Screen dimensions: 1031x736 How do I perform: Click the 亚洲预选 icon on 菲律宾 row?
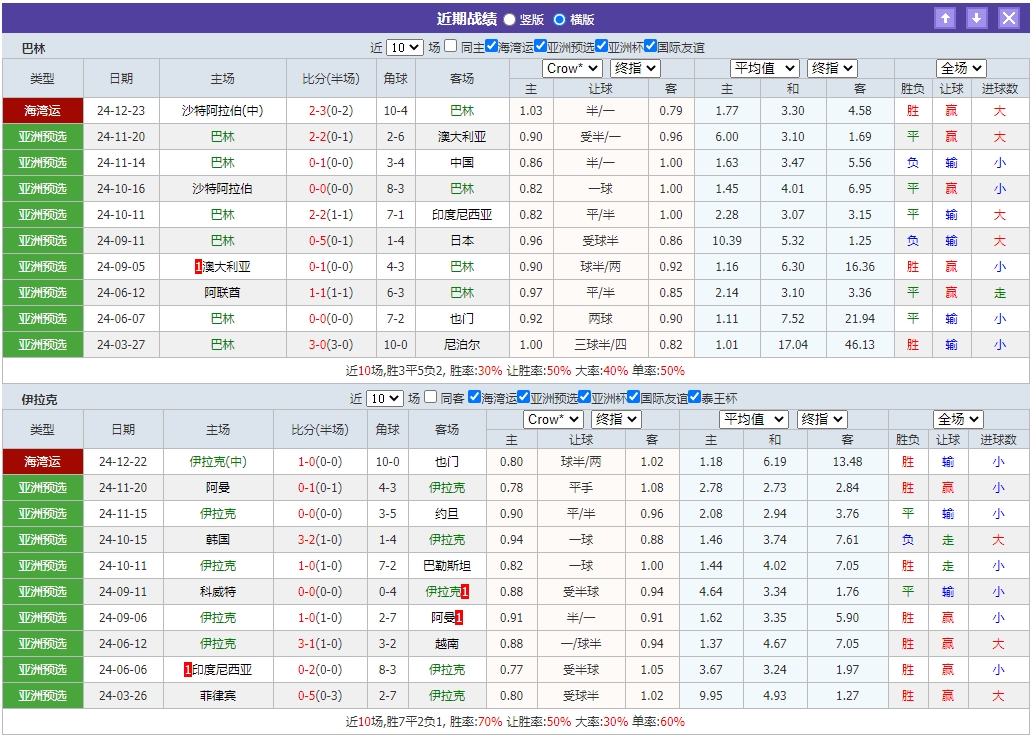click(43, 696)
